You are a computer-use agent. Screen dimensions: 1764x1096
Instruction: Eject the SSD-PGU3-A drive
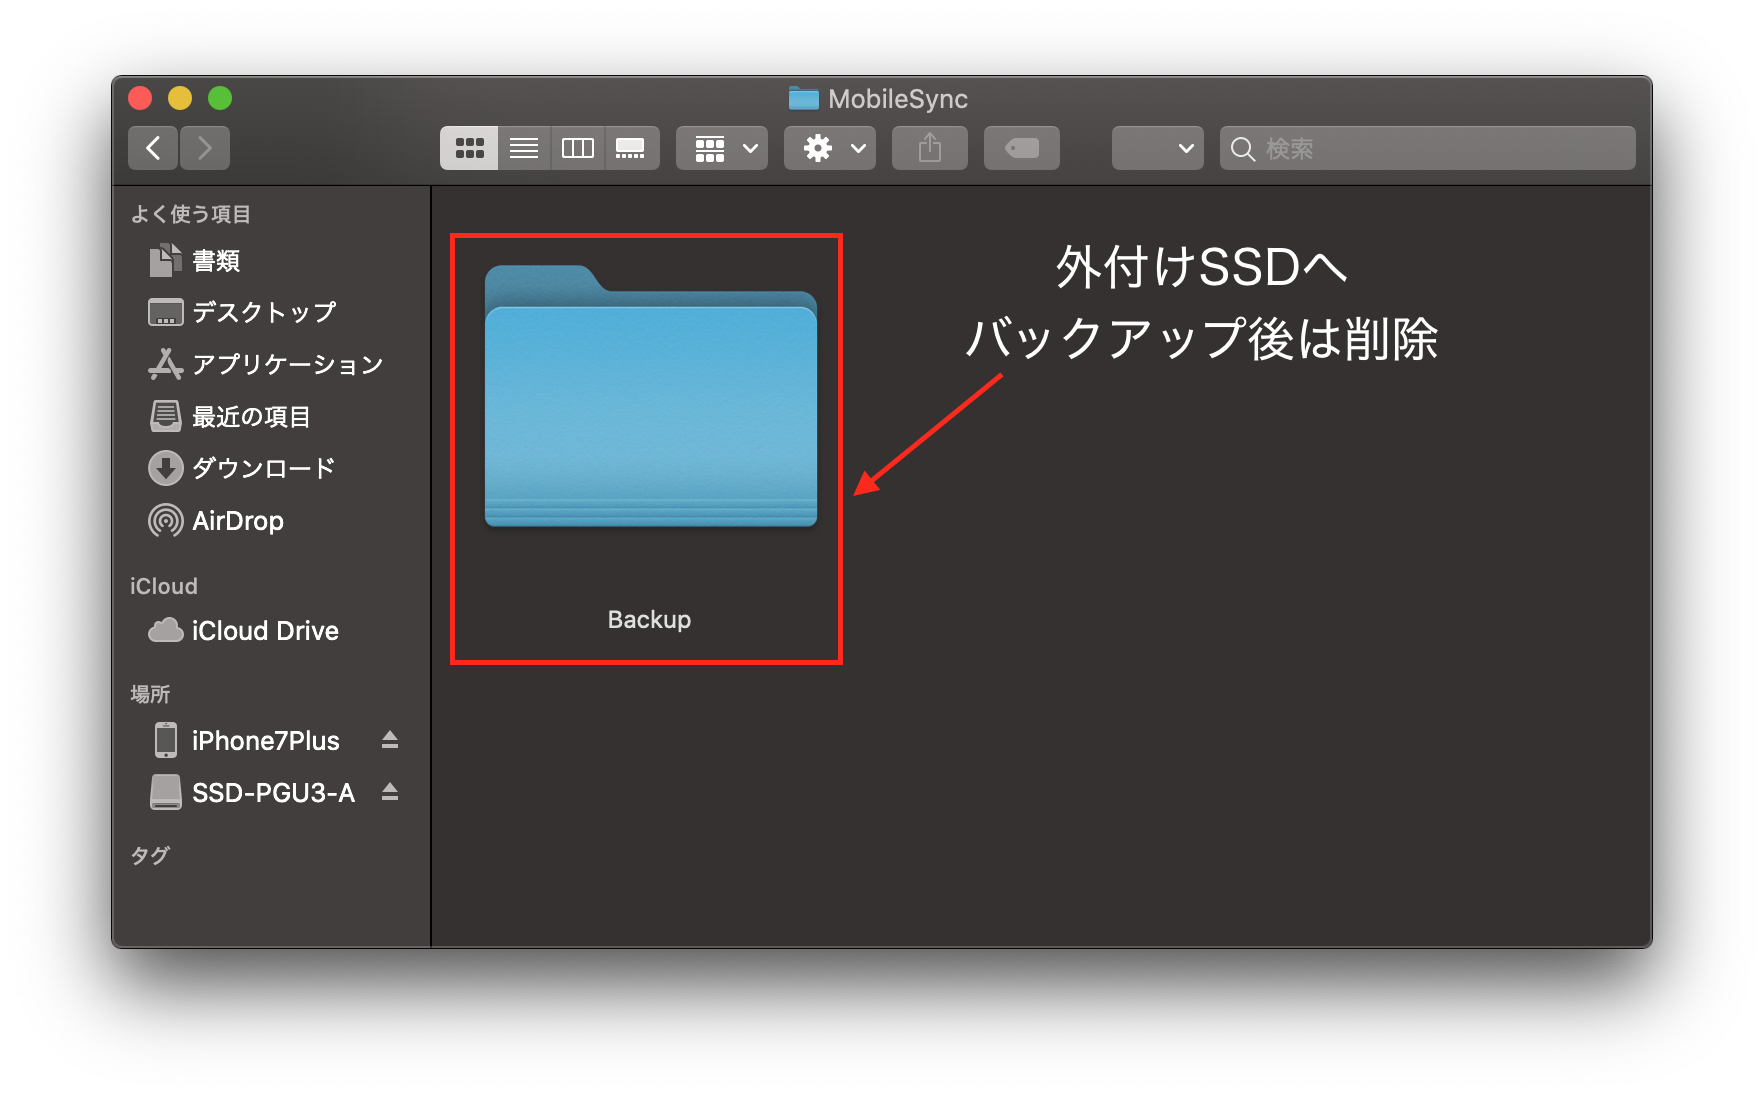coord(390,792)
